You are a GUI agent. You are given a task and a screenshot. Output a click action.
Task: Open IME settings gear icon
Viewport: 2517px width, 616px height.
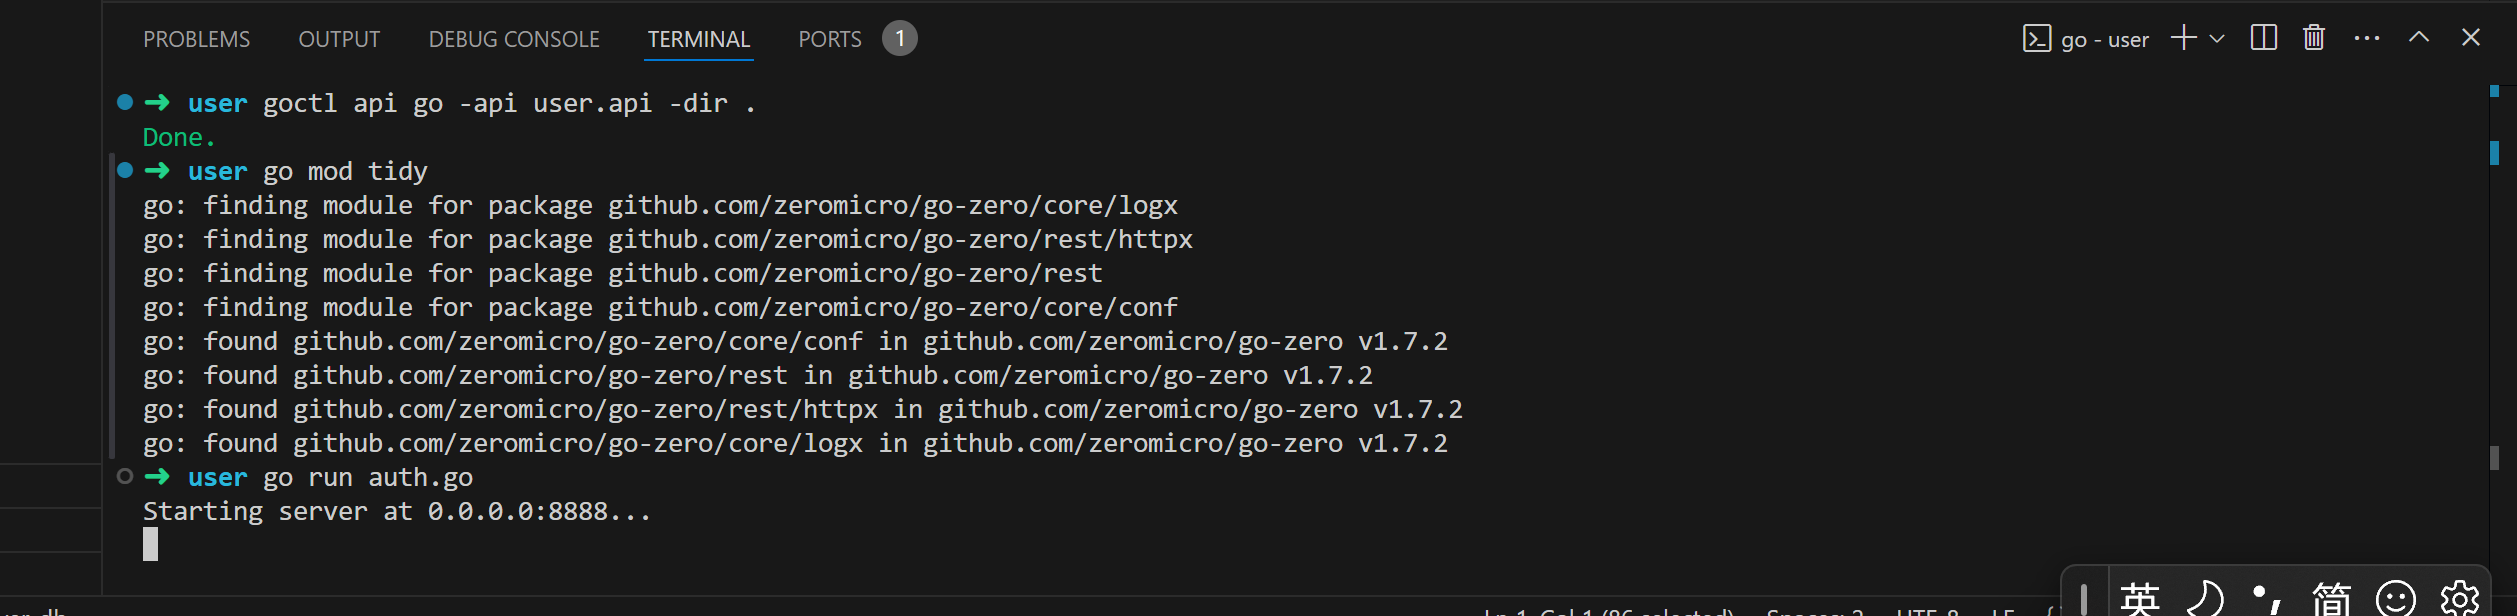pos(2459,598)
